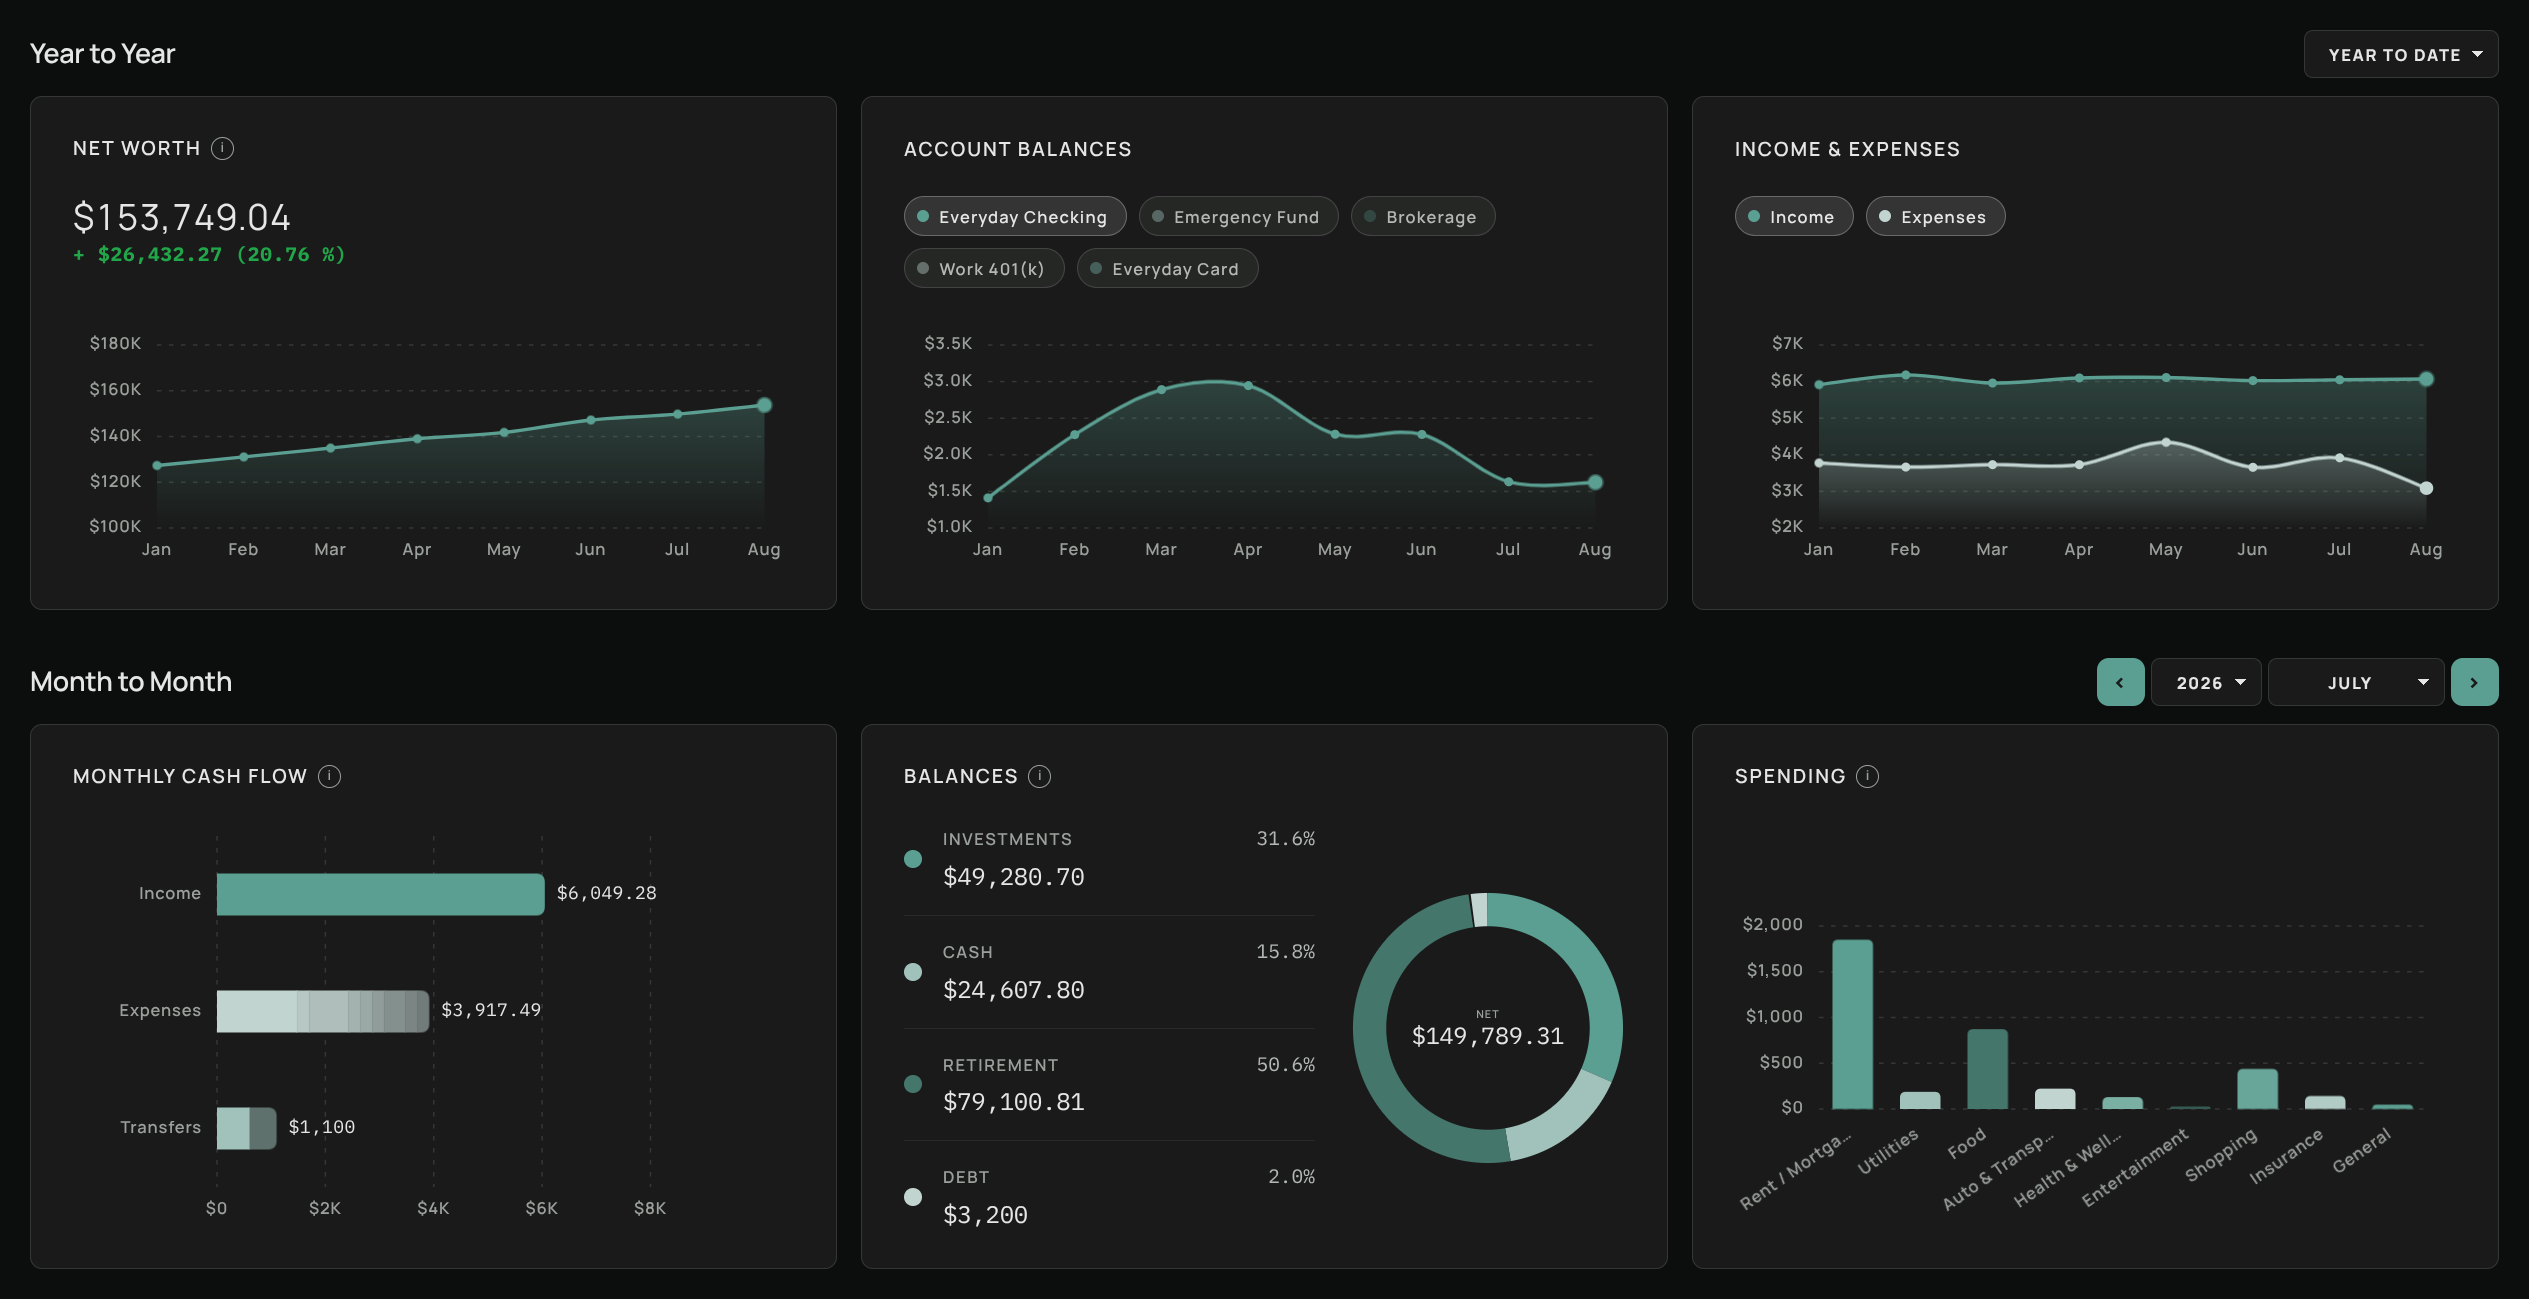Click the General spending axis label
This screenshot has height=1299, width=2529.
2361,1150
